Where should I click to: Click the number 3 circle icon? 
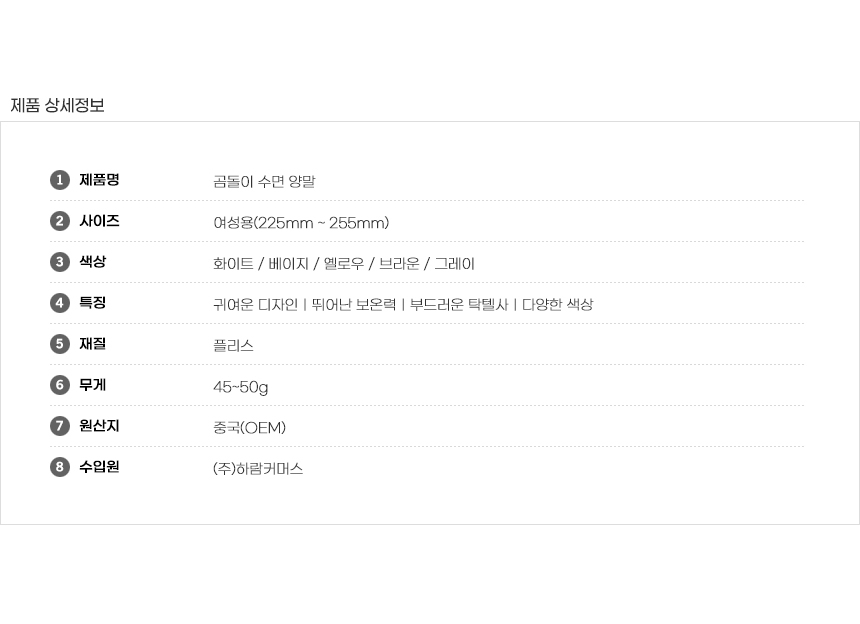(60, 262)
